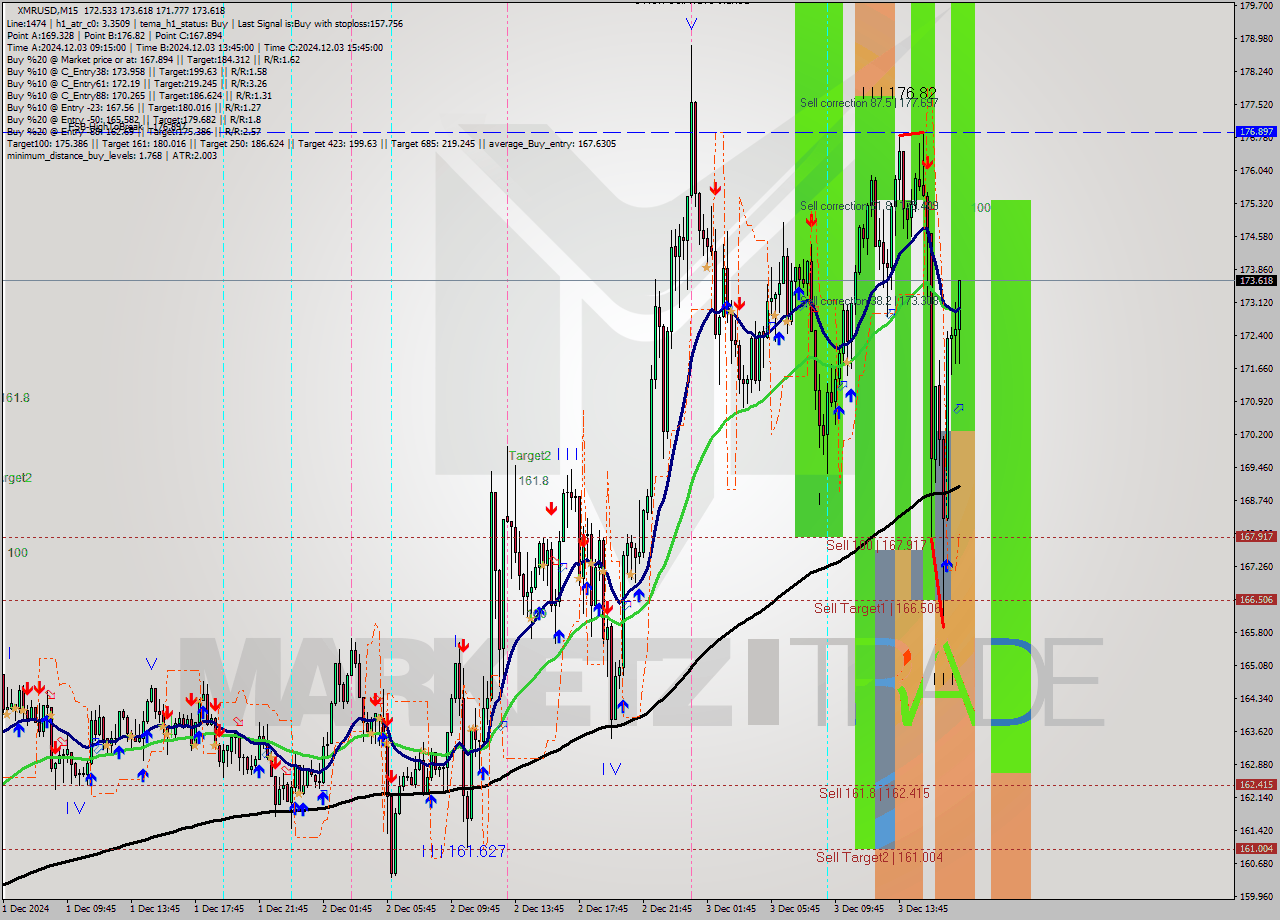The width and height of the screenshot is (1280, 920).
Task: Click the 'I I I 161.627' wave low label
Action: pyautogui.click(x=463, y=851)
